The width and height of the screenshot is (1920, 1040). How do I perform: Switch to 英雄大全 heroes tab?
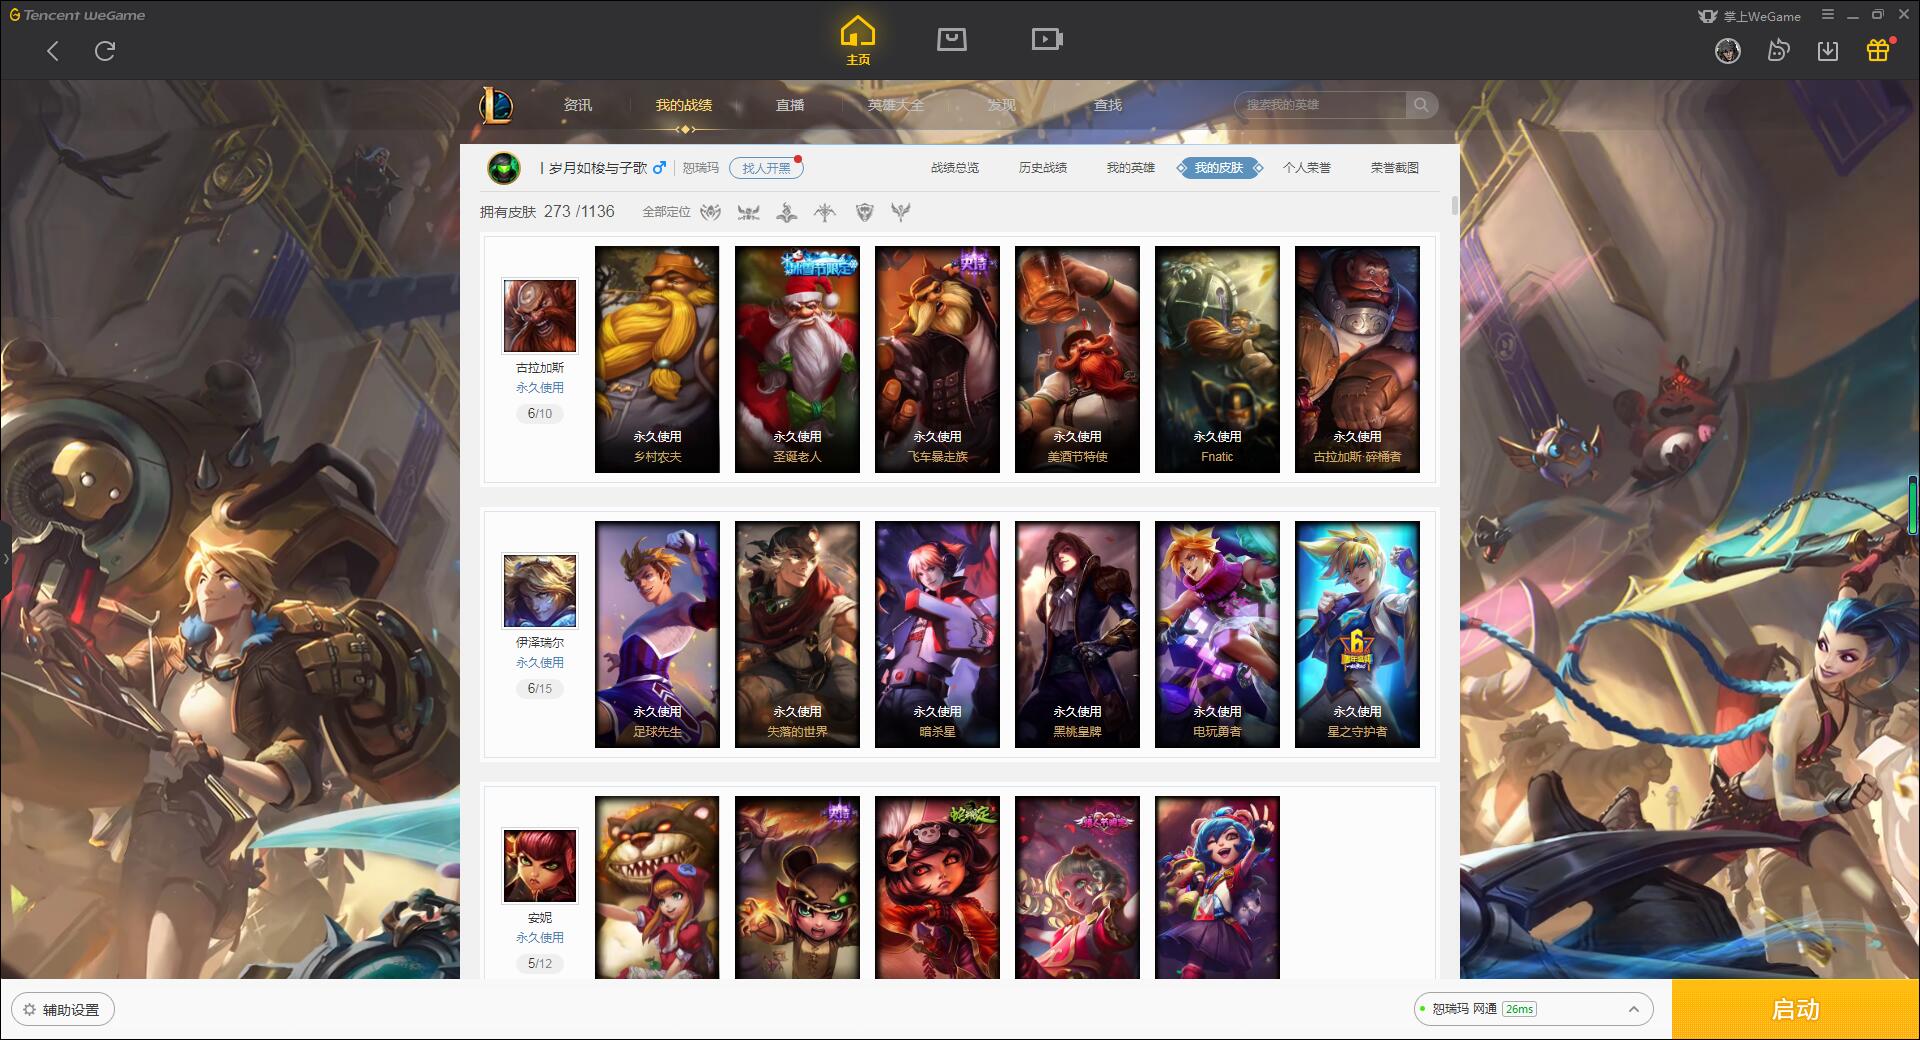(896, 105)
